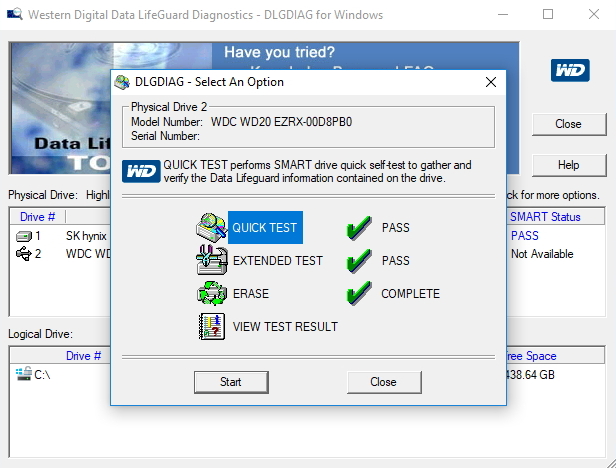Screen dimensions: 616x468
Task: Click the WD logo in the main window
Action: click(570, 70)
